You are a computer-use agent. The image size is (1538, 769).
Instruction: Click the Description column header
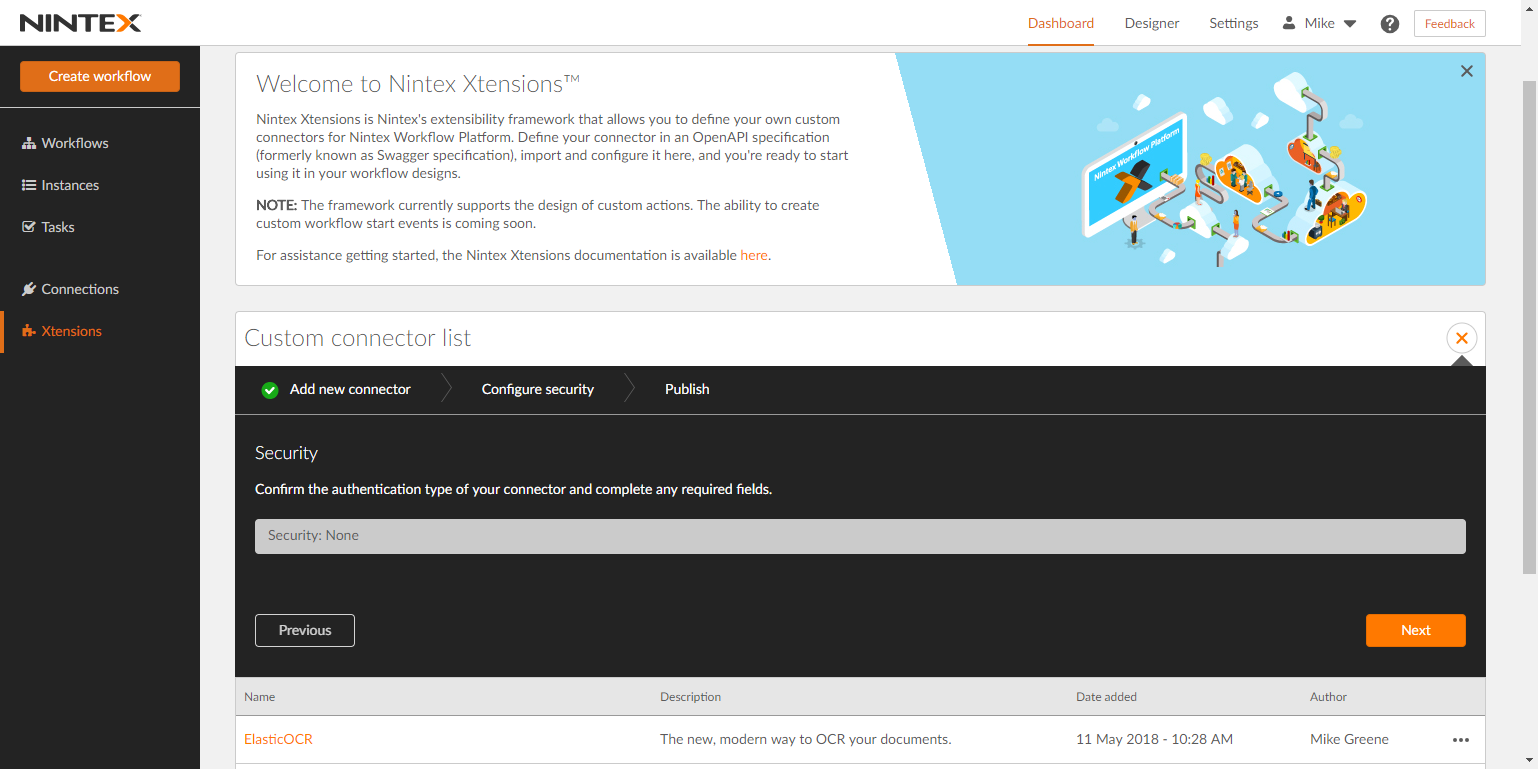(691, 697)
